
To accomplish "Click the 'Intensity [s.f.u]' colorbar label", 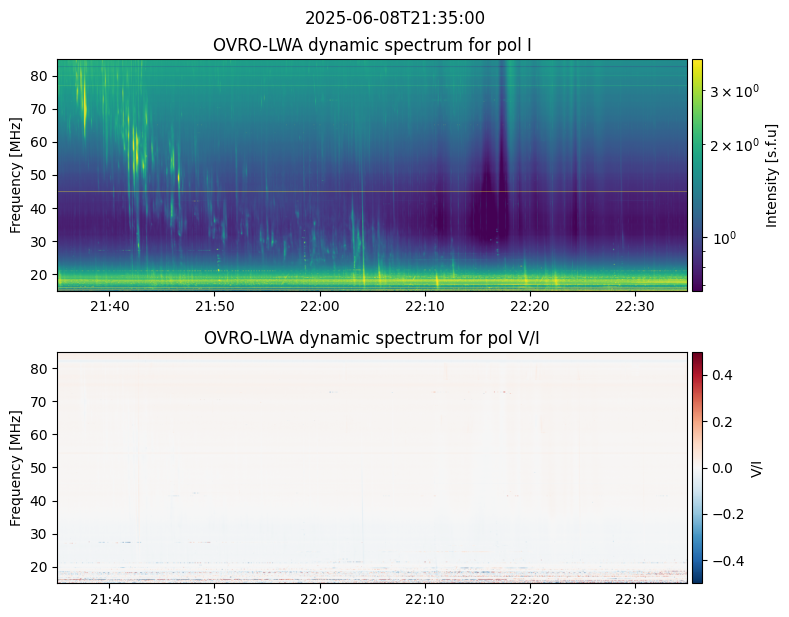I will point(771,175).
